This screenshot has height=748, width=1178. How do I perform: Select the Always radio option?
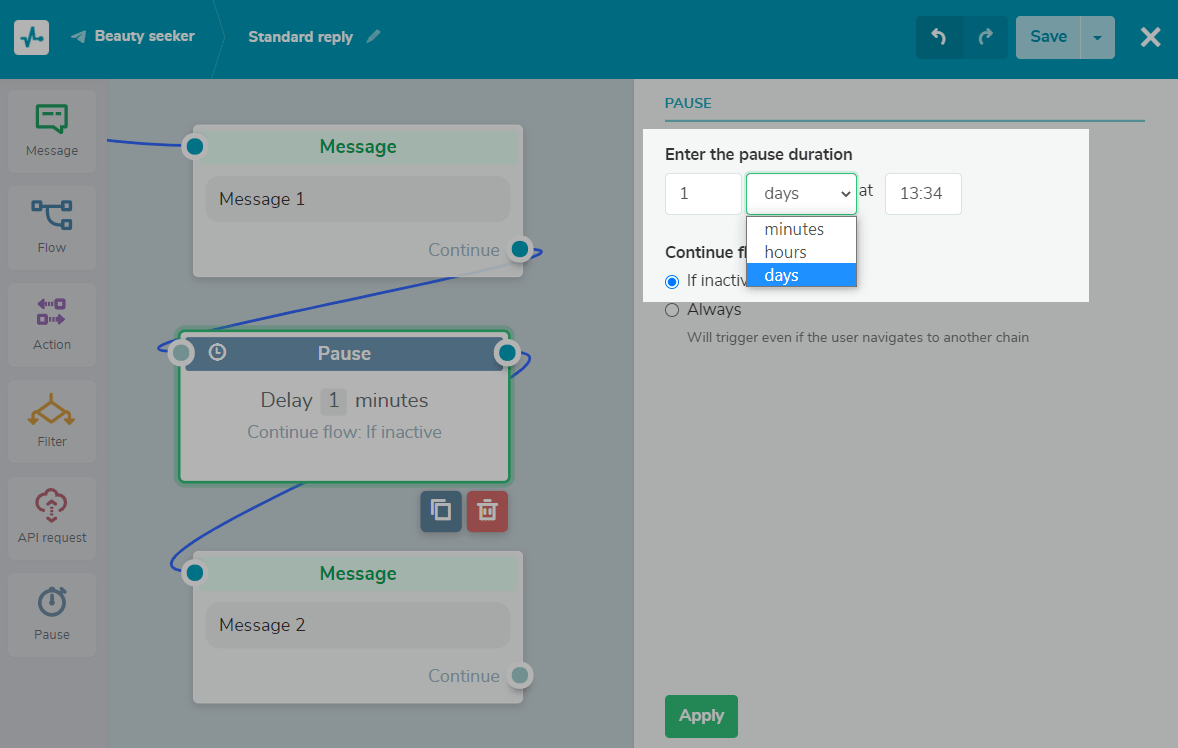[672, 310]
